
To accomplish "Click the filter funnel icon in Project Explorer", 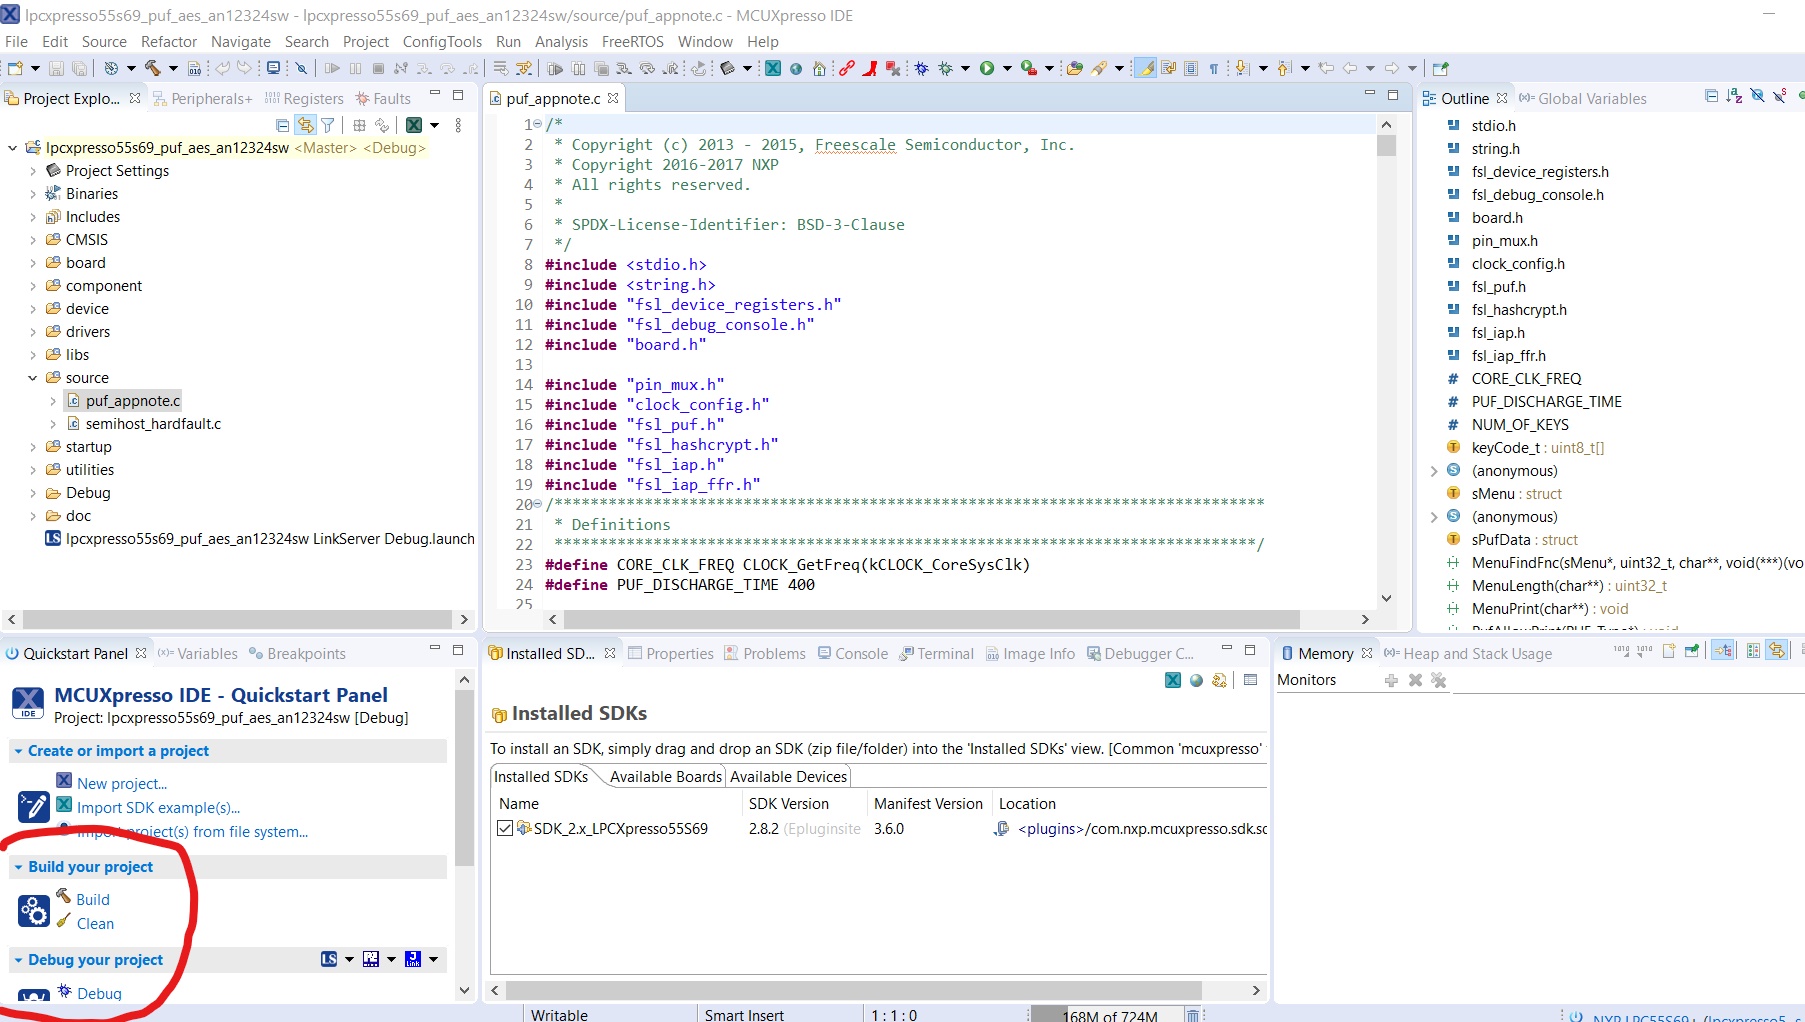I will (x=328, y=125).
